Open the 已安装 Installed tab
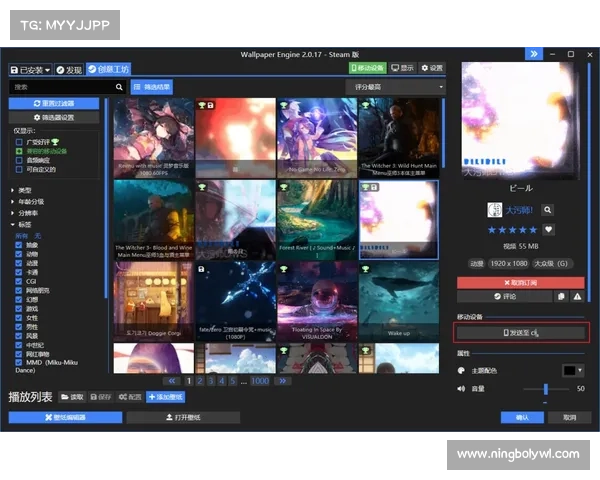The image size is (600, 480). (30, 70)
